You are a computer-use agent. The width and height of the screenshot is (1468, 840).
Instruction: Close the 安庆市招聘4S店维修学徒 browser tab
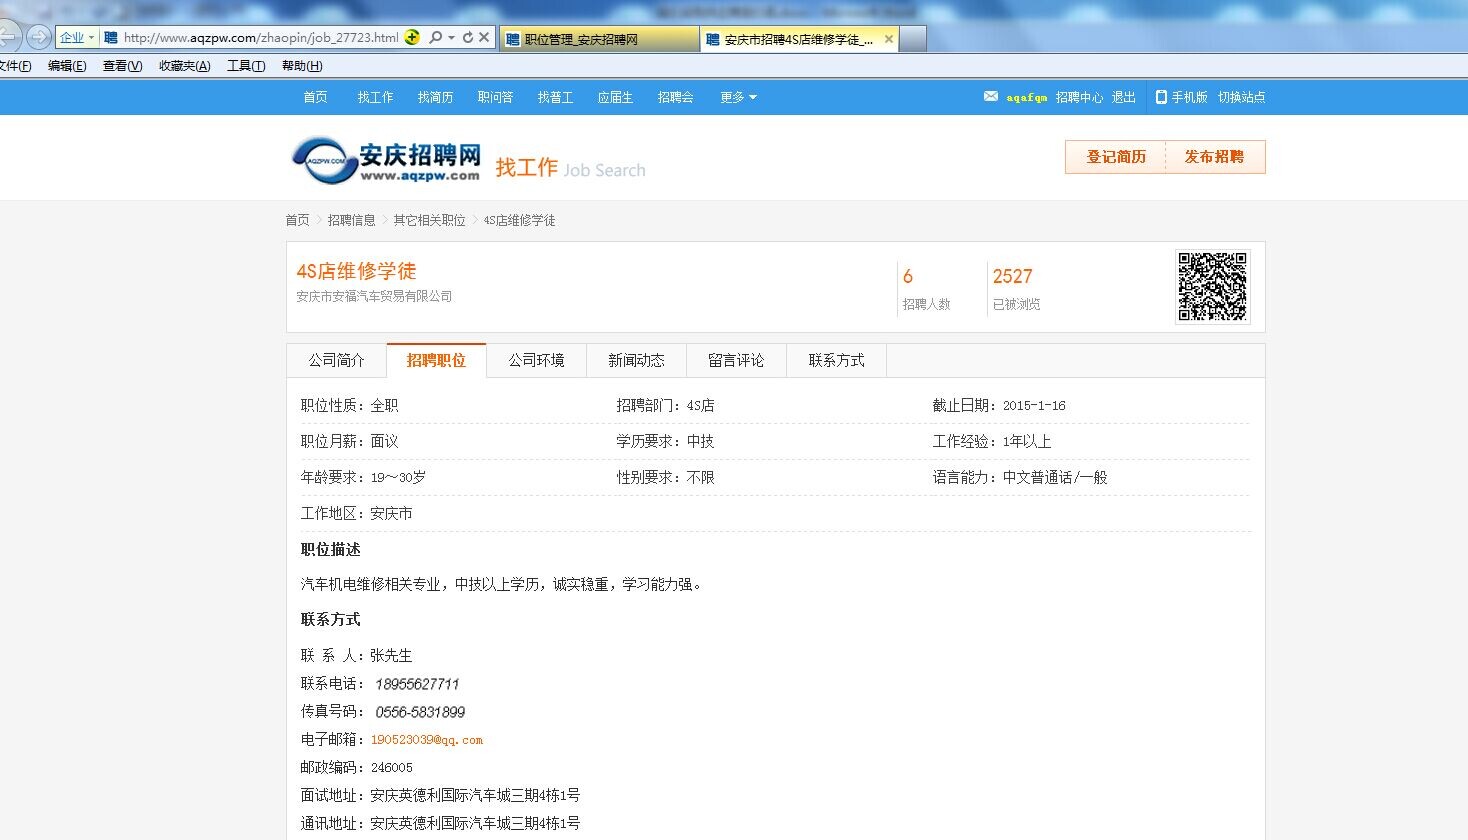point(888,40)
